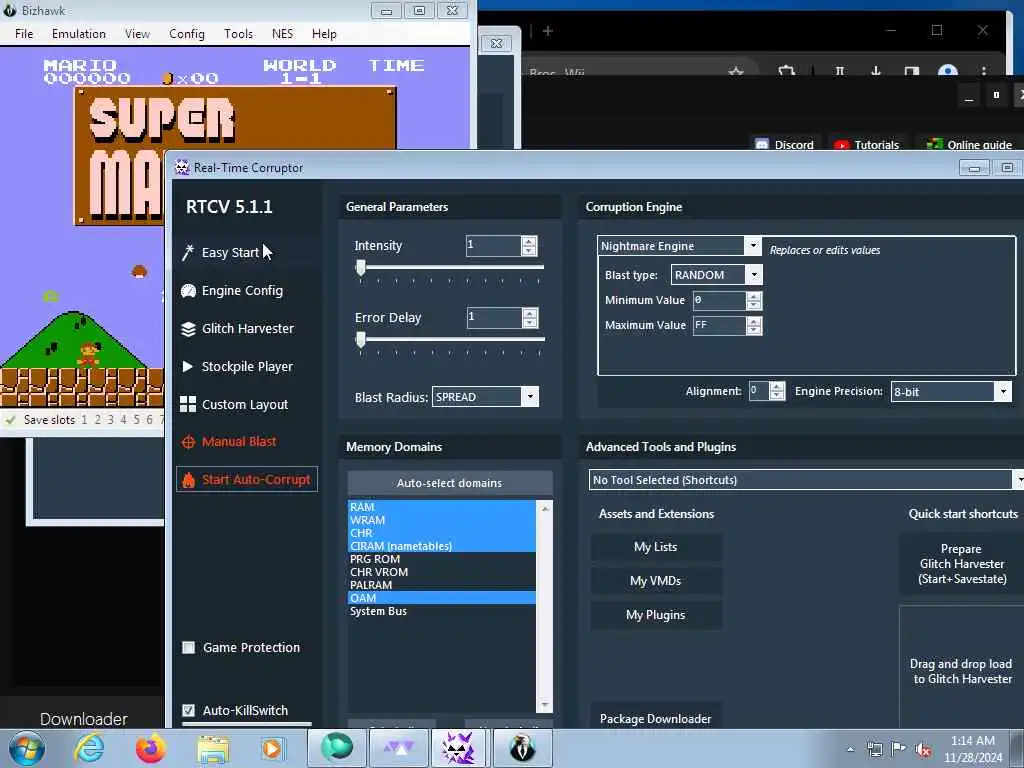Switch to RTCV purple monster taskbar icon
1024x768 pixels.
458,748
